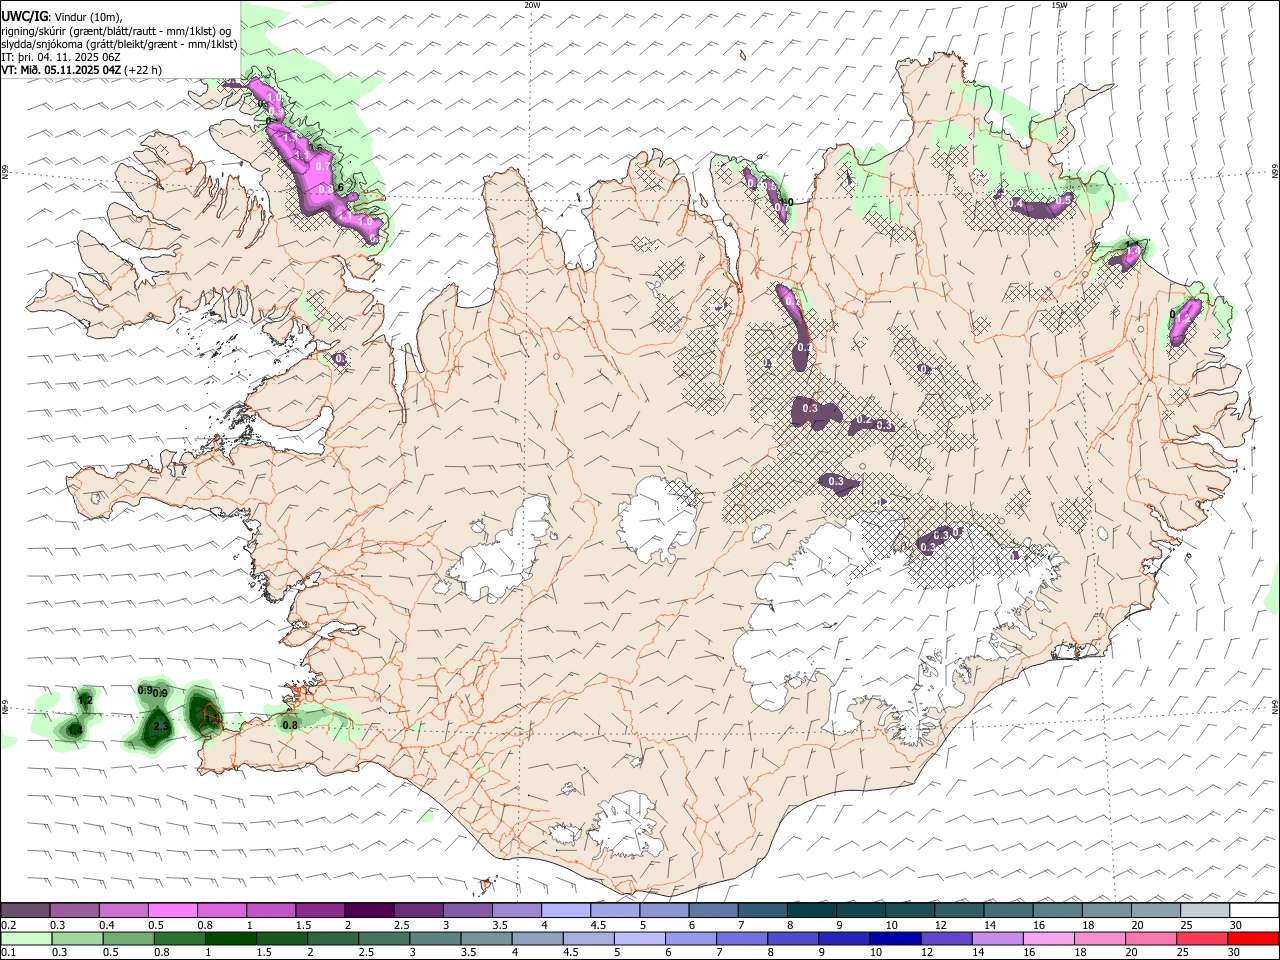This screenshot has height=960, width=1280.
Task: Pick the dark teal upper swatch from 8 to 9
Action: tap(811, 911)
